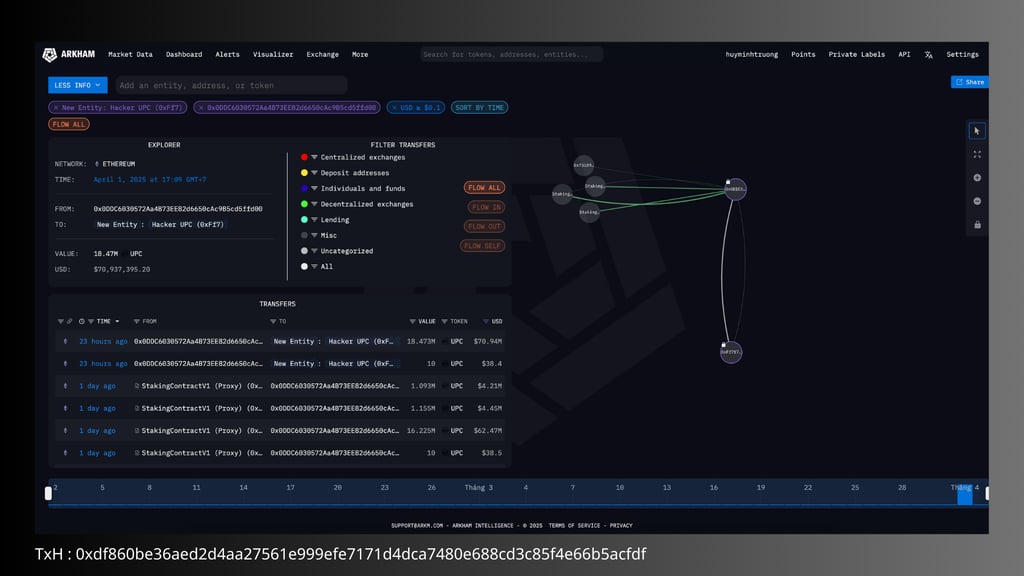The width and height of the screenshot is (1024, 576).
Task: Toggle the Sort By Time chip
Action: pos(479,108)
